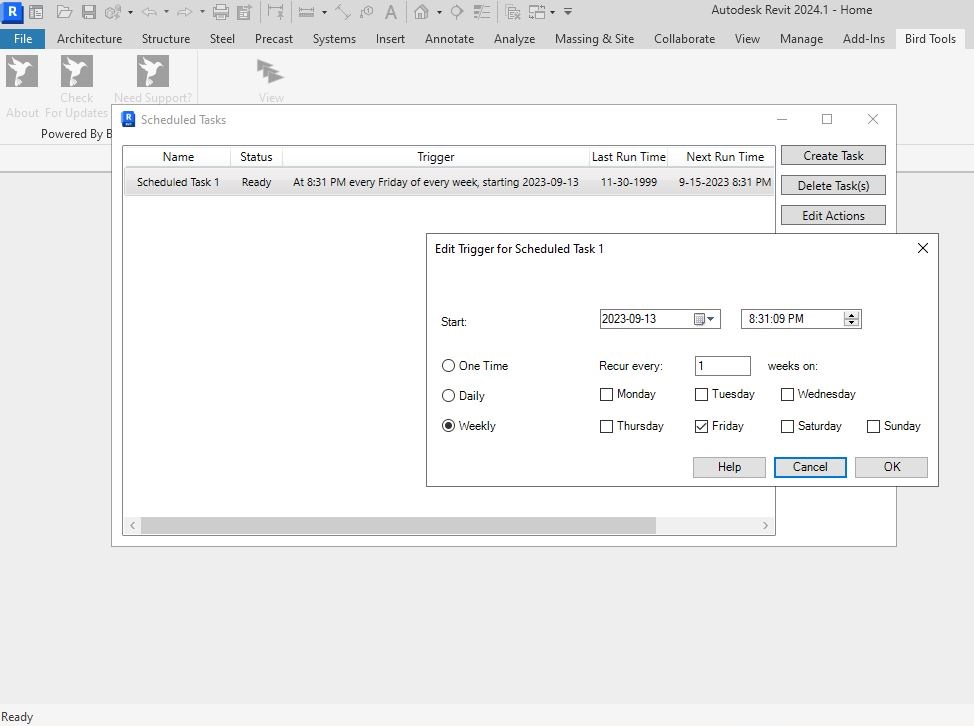Check the Wednesday checkbox
Screen dimensions: 974x726
click(x=787, y=394)
